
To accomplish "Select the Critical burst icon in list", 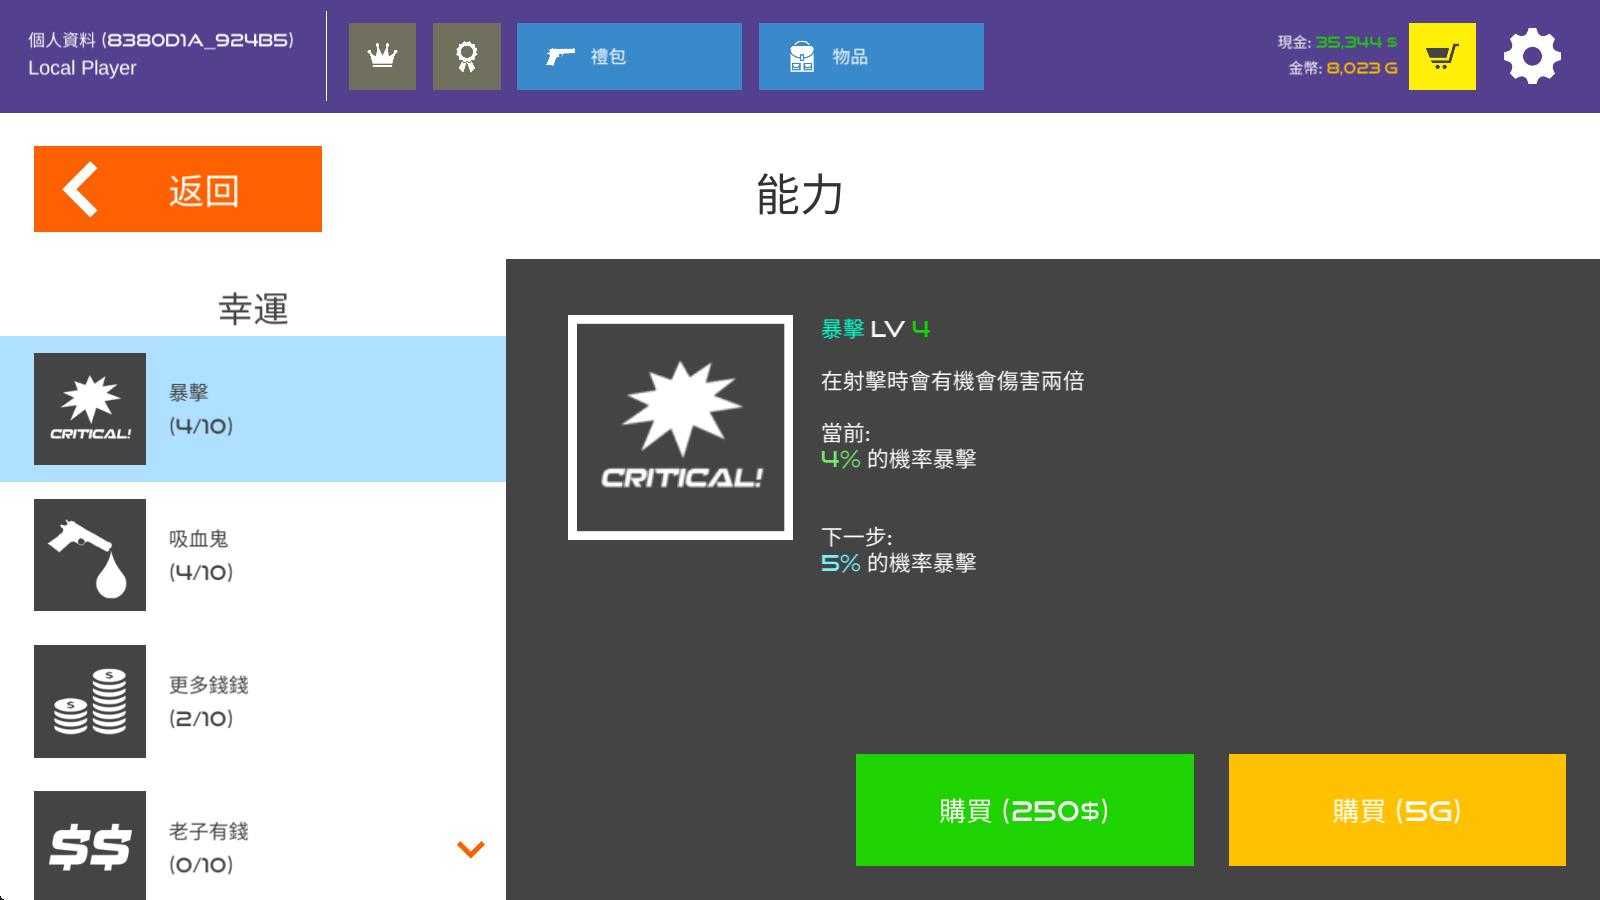I will [90, 409].
